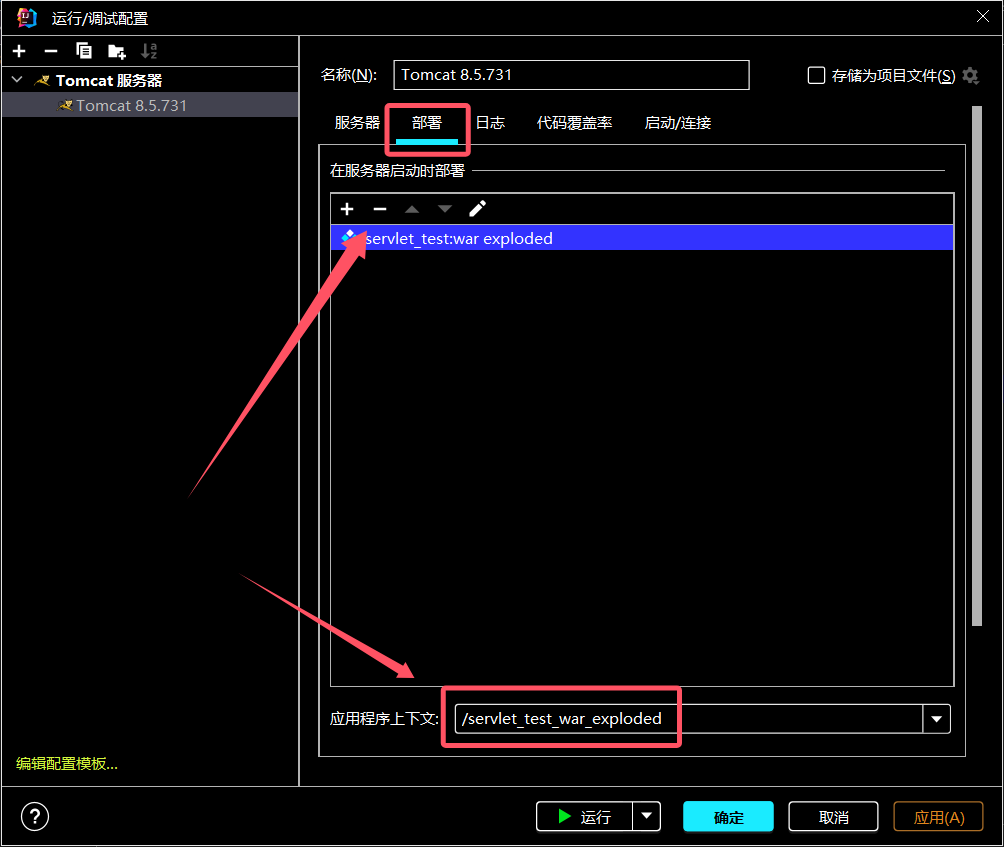Edit the selected artifact

click(478, 209)
